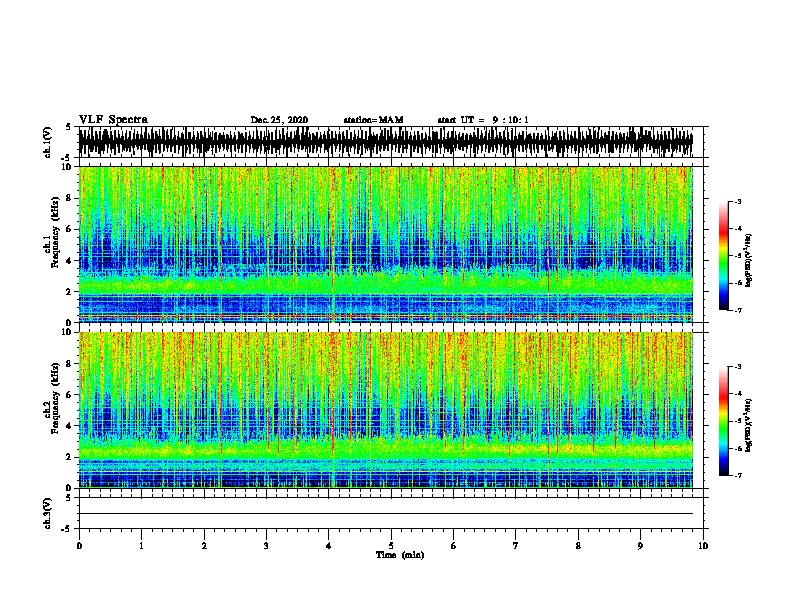
Task: Click the time axis tick '0'
Action: 79,546
